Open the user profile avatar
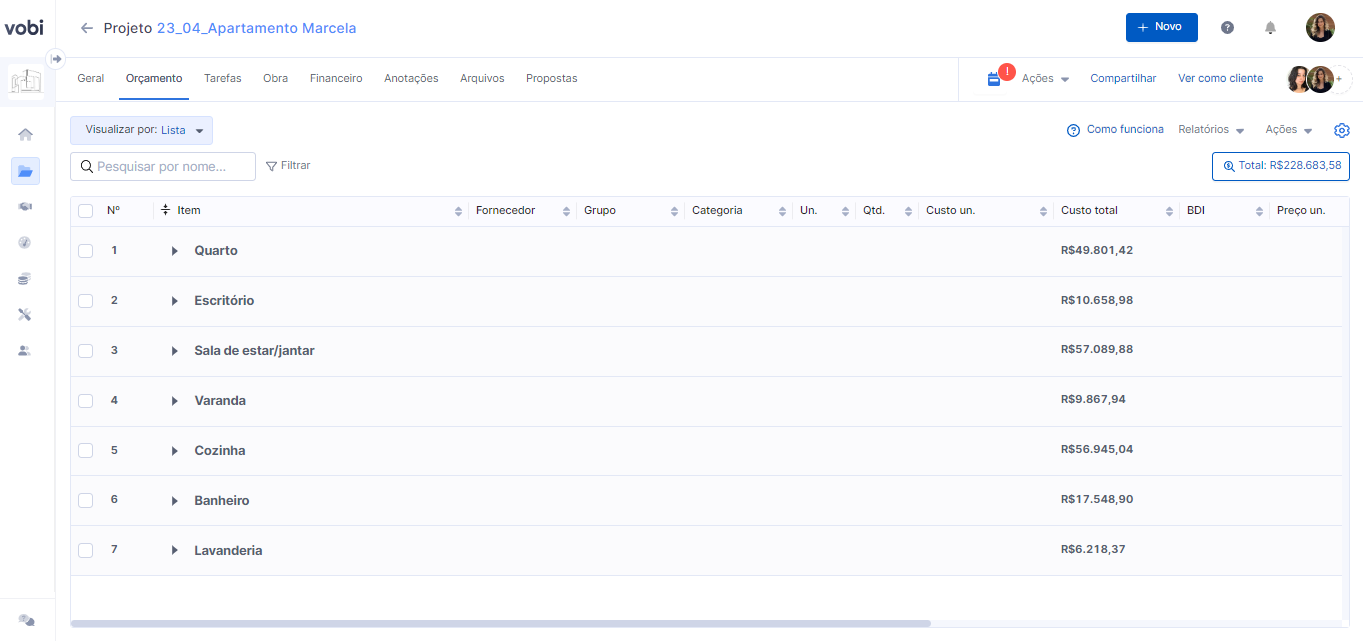 [x=1320, y=27]
